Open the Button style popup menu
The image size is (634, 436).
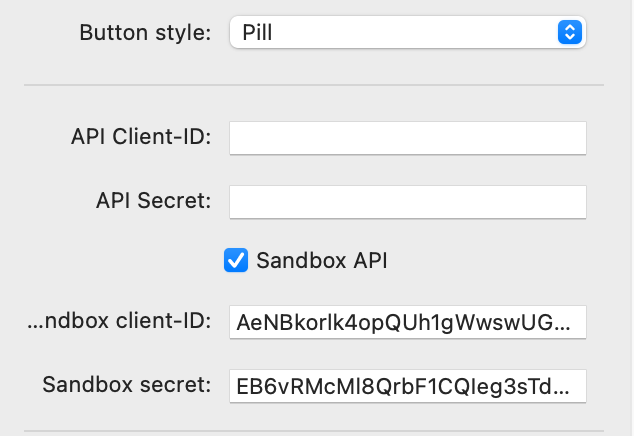[408, 32]
